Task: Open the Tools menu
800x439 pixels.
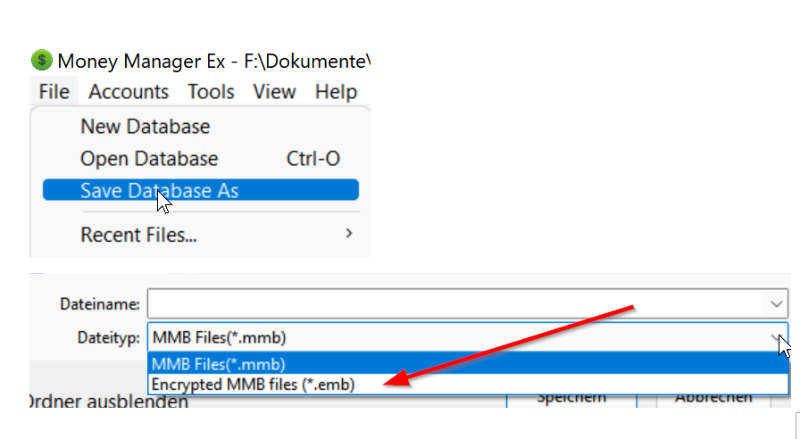Action: (211, 92)
